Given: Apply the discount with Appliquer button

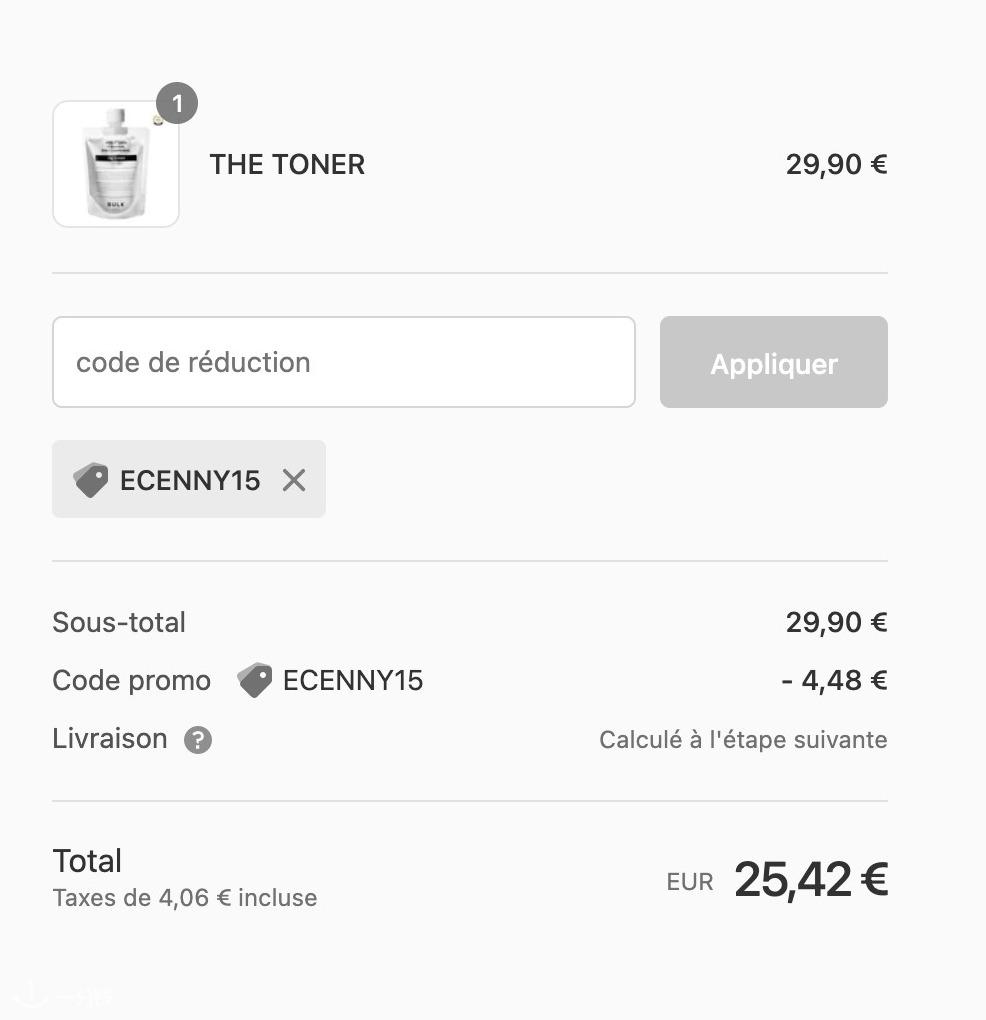Looking at the screenshot, I should tap(774, 362).
